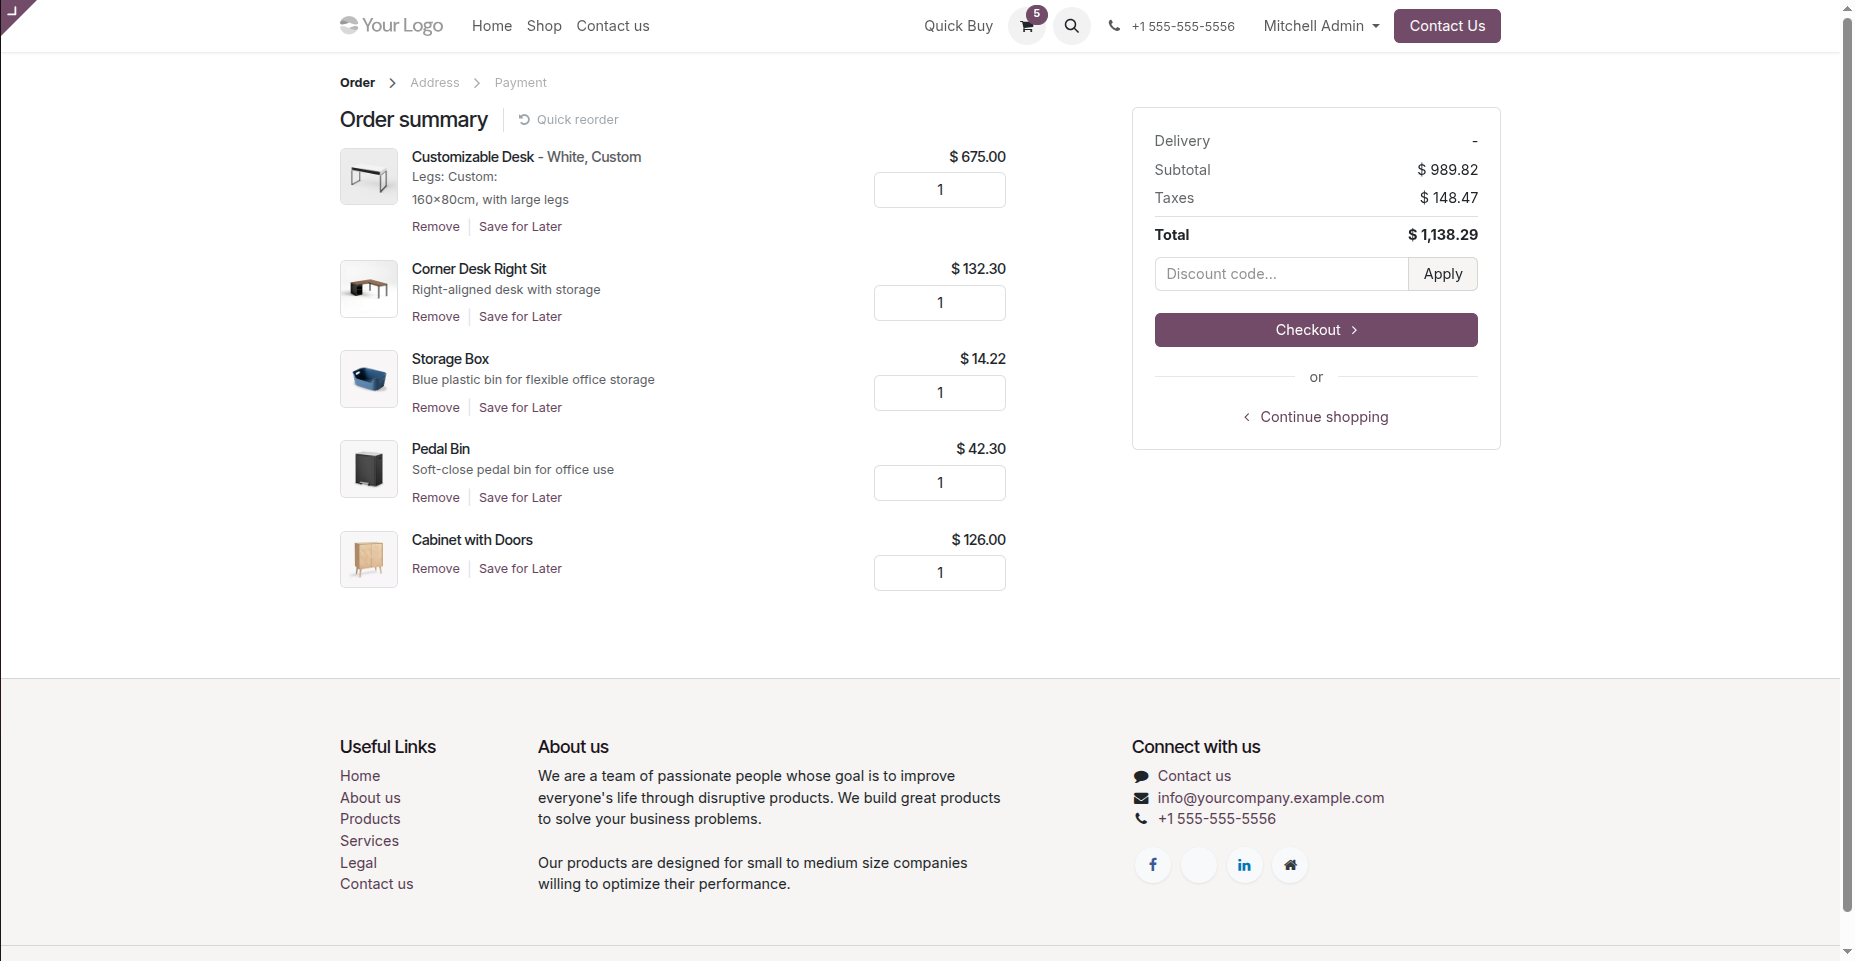
Task: Click Continue shopping link
Action: [1316, 417]
